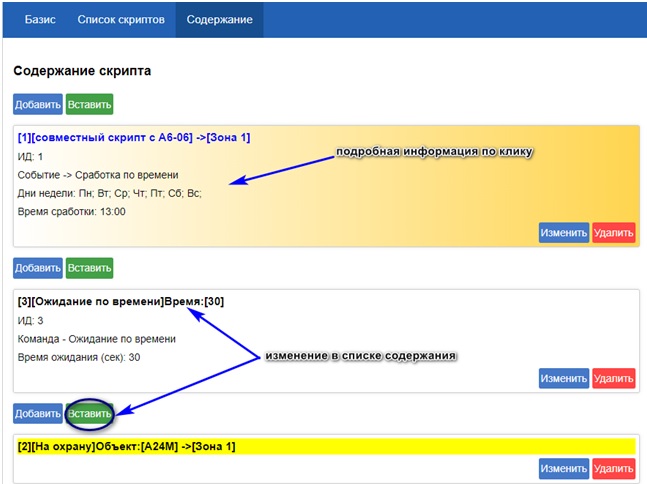
Task: Switch to the Список скриптов tab
Action: click(x=121, y=20)
